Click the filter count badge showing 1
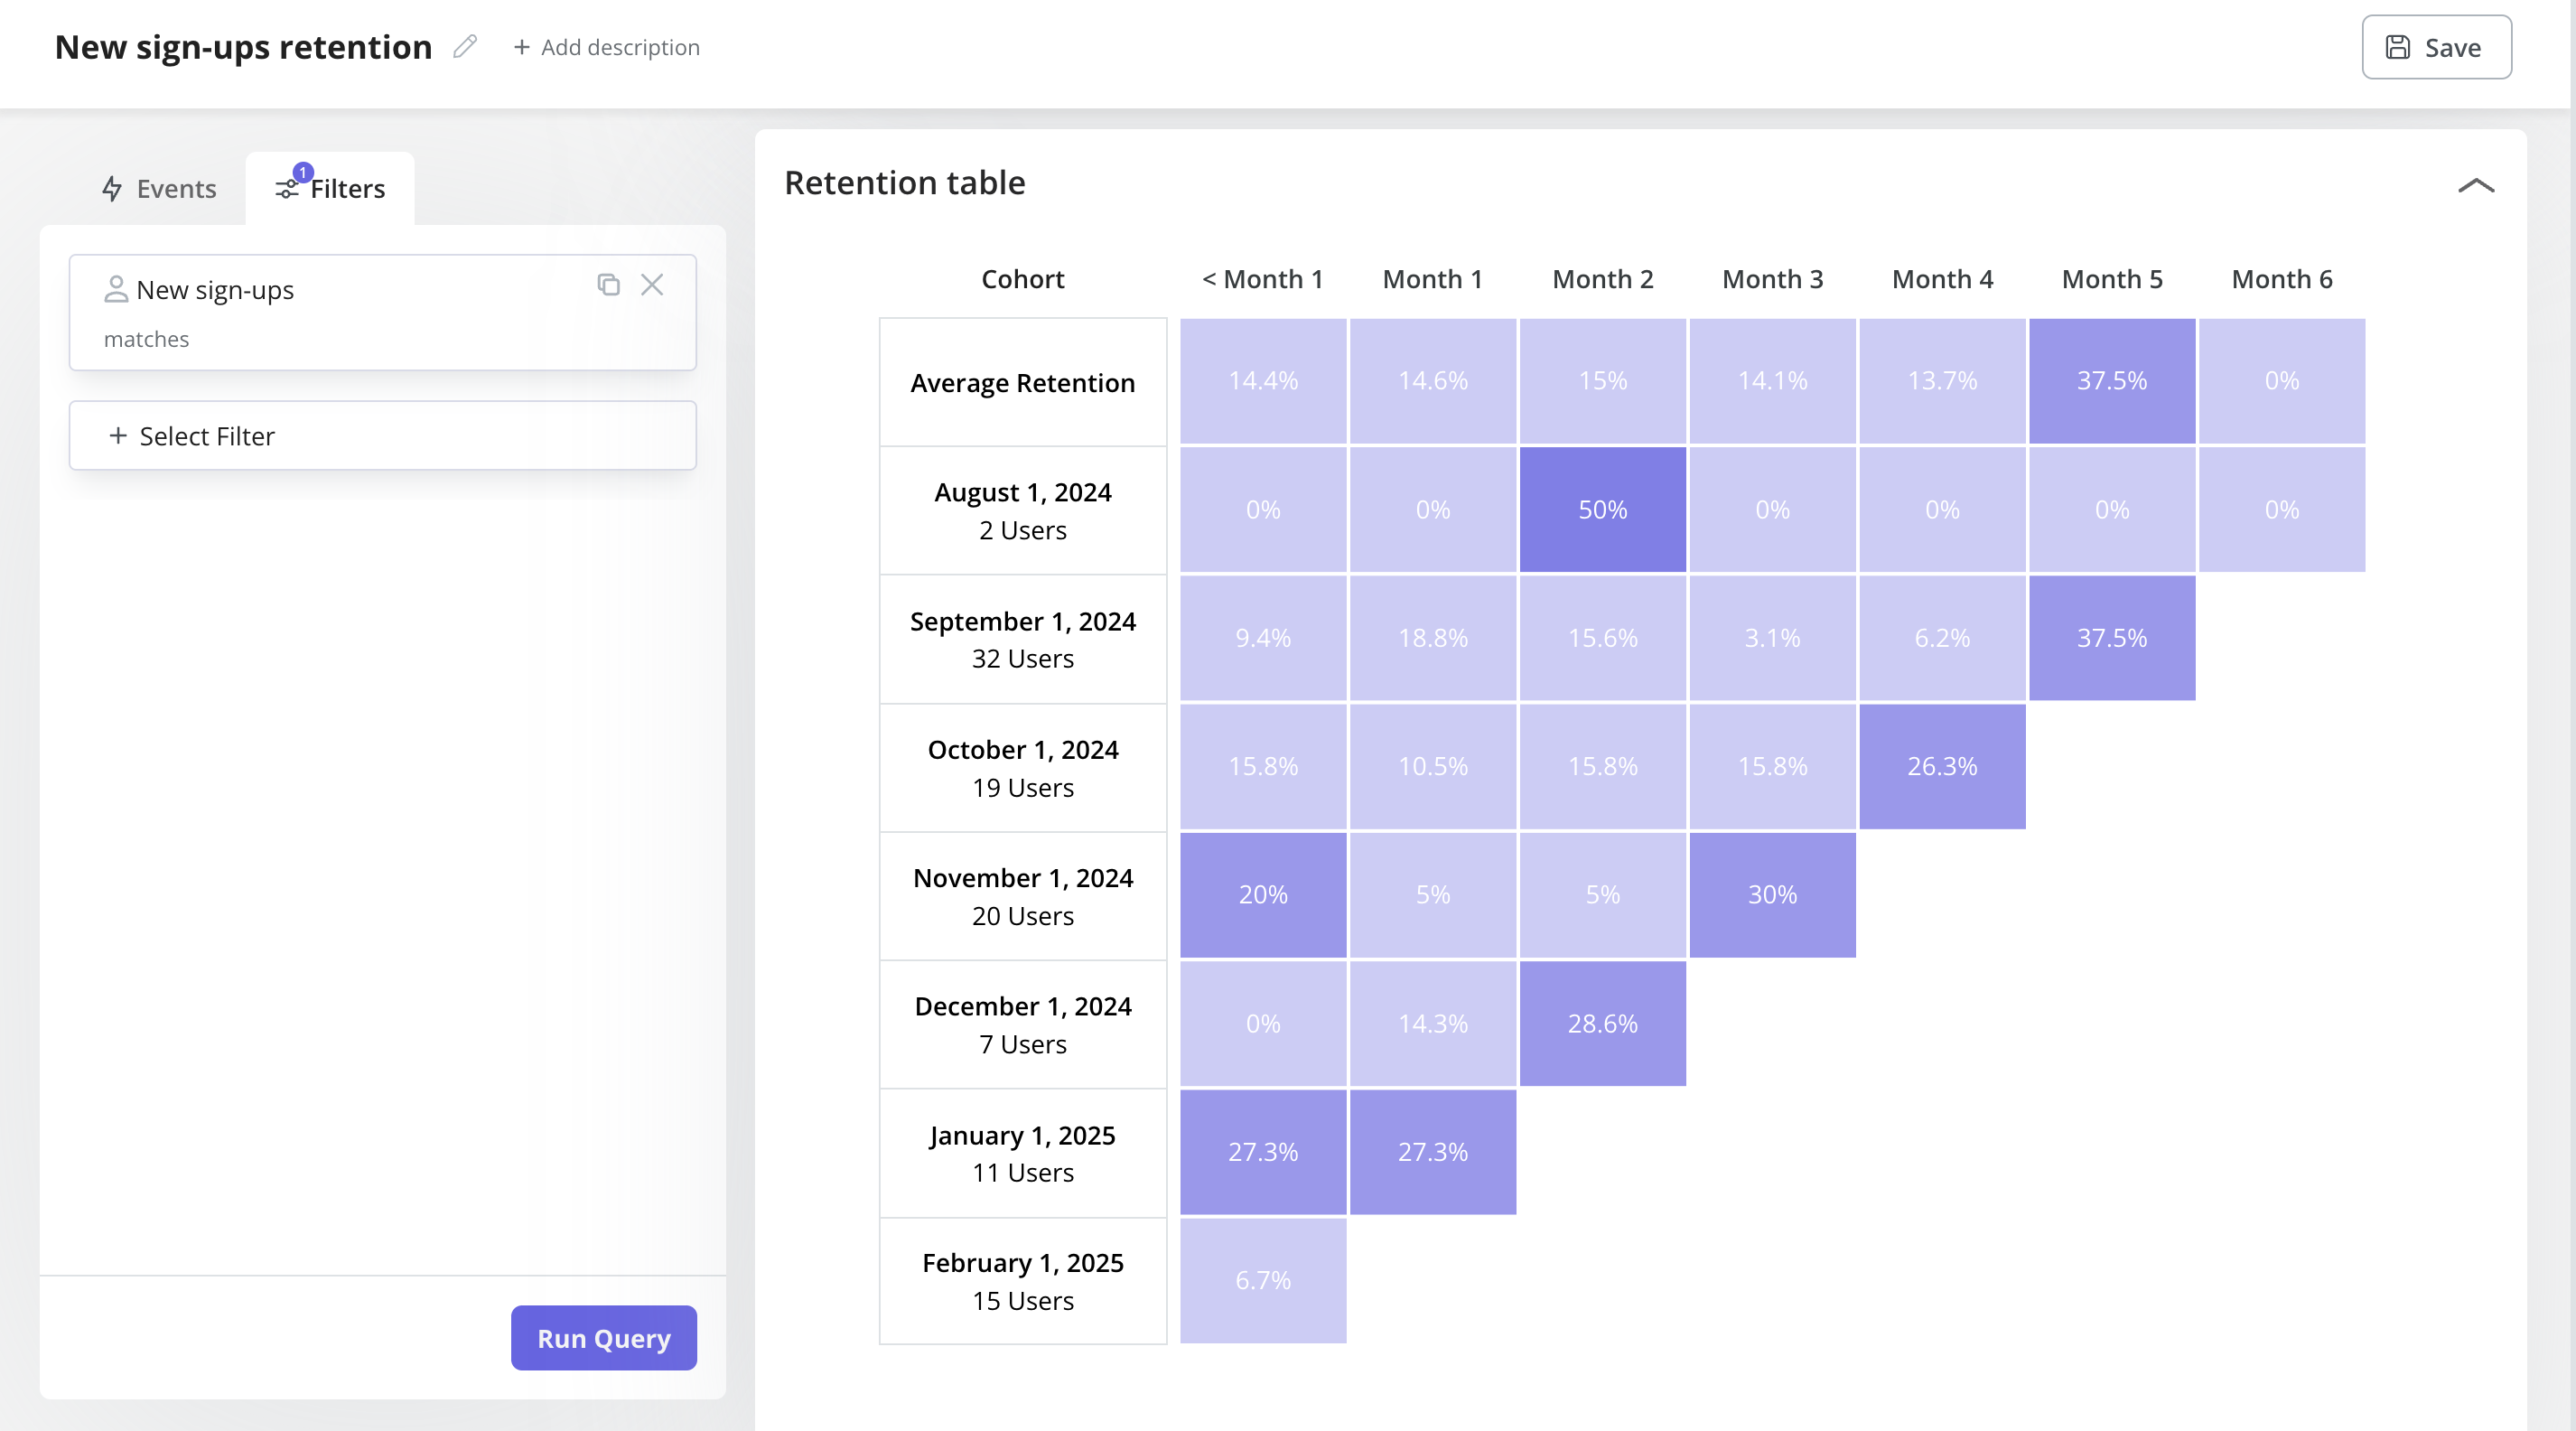 click(302, 171)
